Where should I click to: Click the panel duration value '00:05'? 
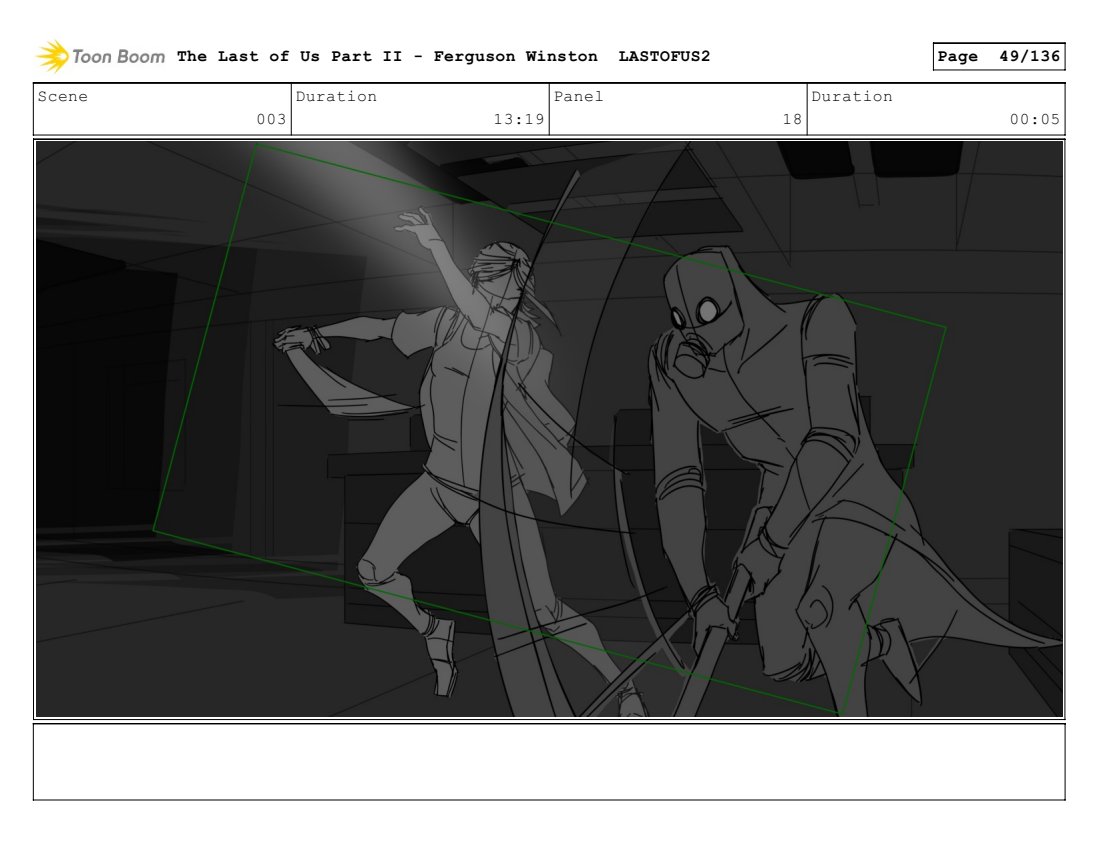tap(1035, 119)
